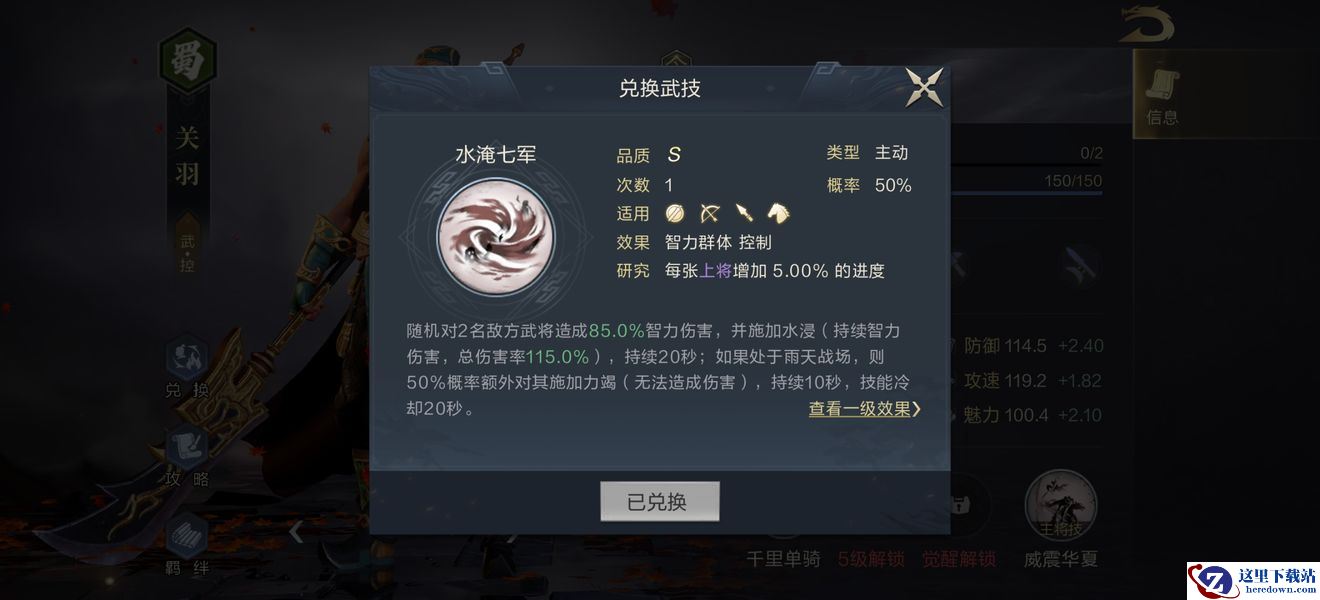The width and height of the screenshot is (1320, 600).
Task: Tap the 蜀 faction hexagon badge
Action: coord(188,62)
